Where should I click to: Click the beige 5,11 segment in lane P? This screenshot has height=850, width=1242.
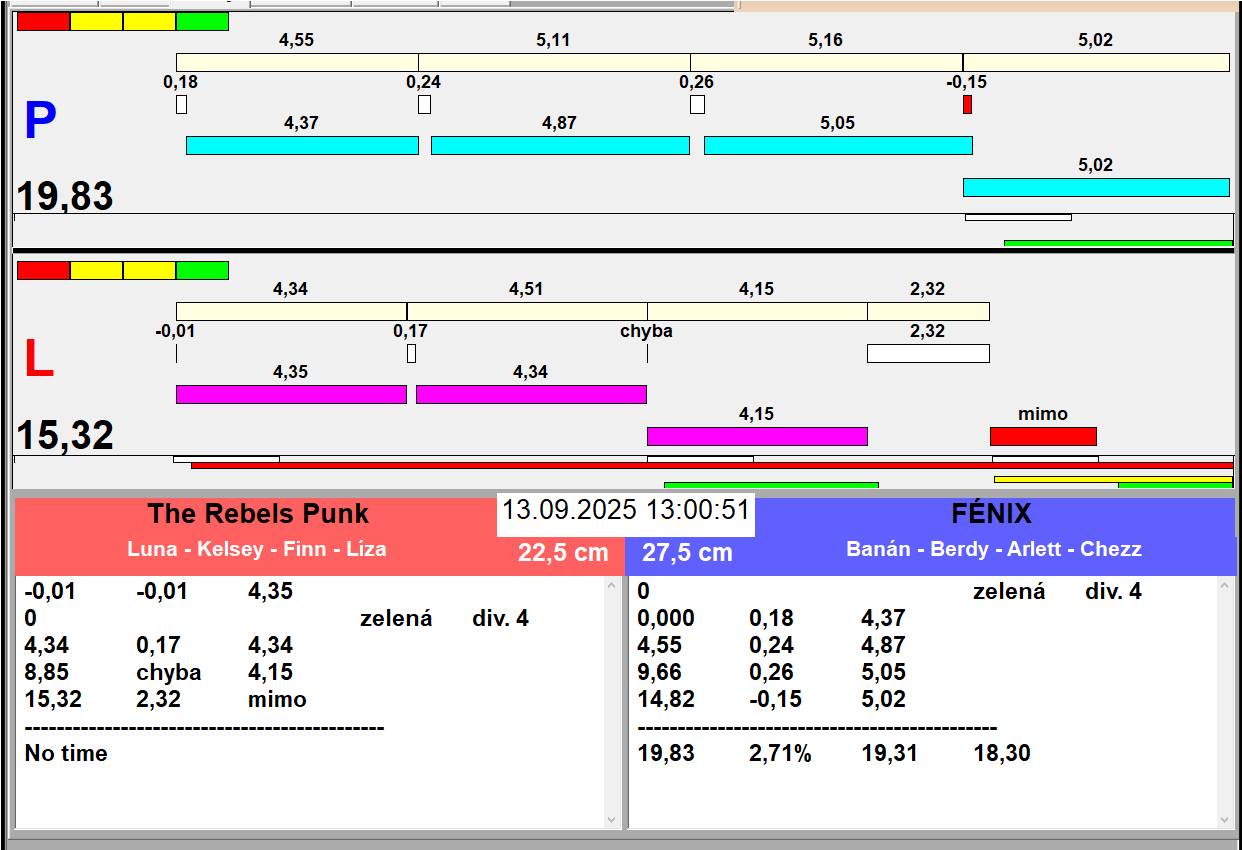(x=554, y=62)
